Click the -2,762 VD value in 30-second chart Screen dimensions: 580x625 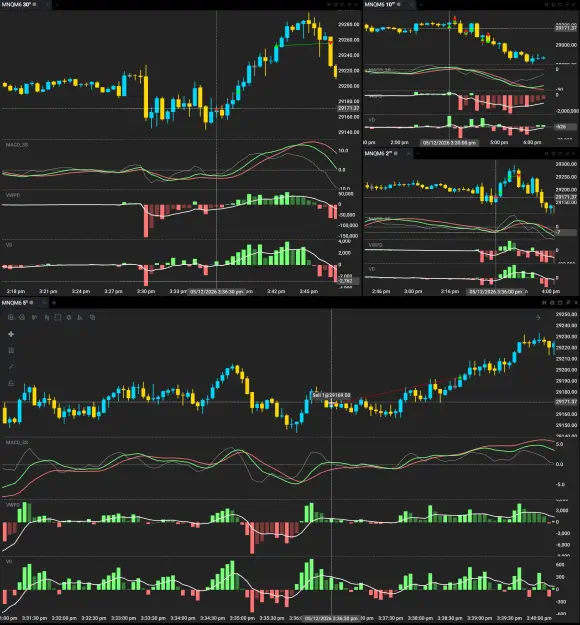coord(348,281)
